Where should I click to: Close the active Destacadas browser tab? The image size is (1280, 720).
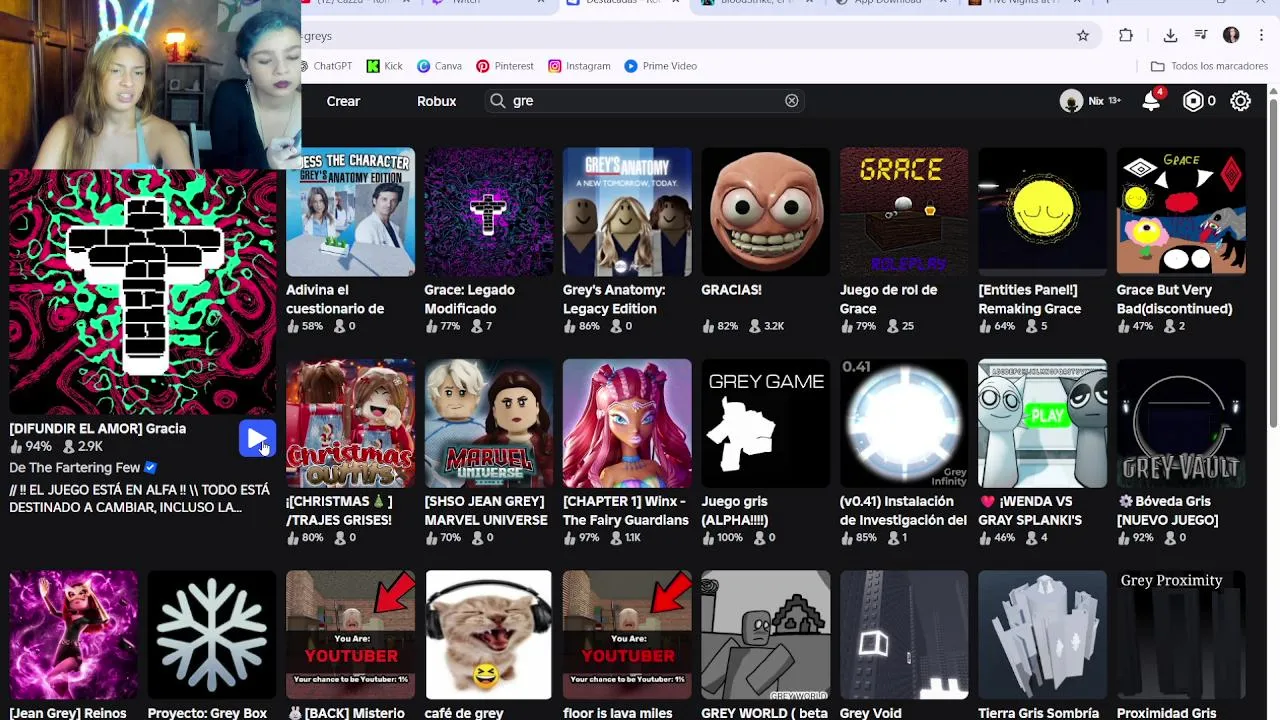(x=675, y=3)
